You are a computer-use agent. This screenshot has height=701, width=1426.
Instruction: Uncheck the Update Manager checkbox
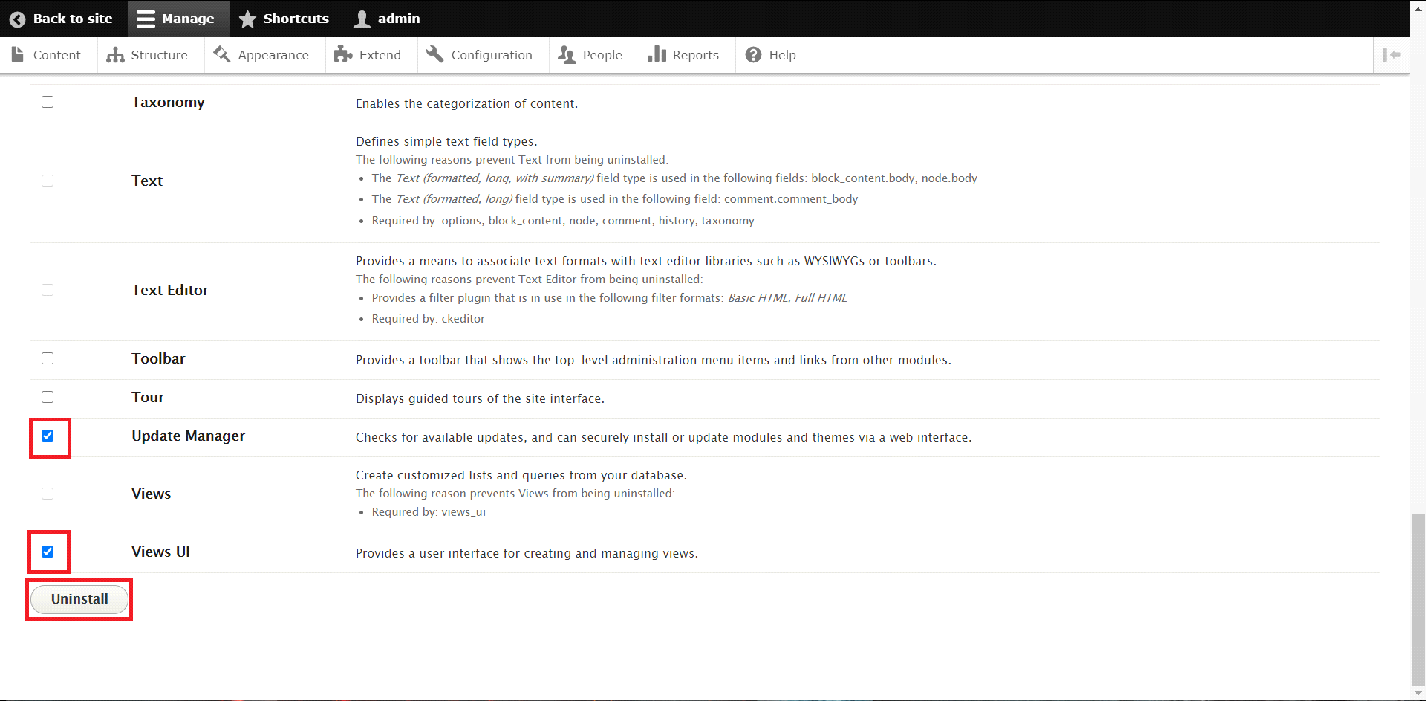[x=47, y=436]
